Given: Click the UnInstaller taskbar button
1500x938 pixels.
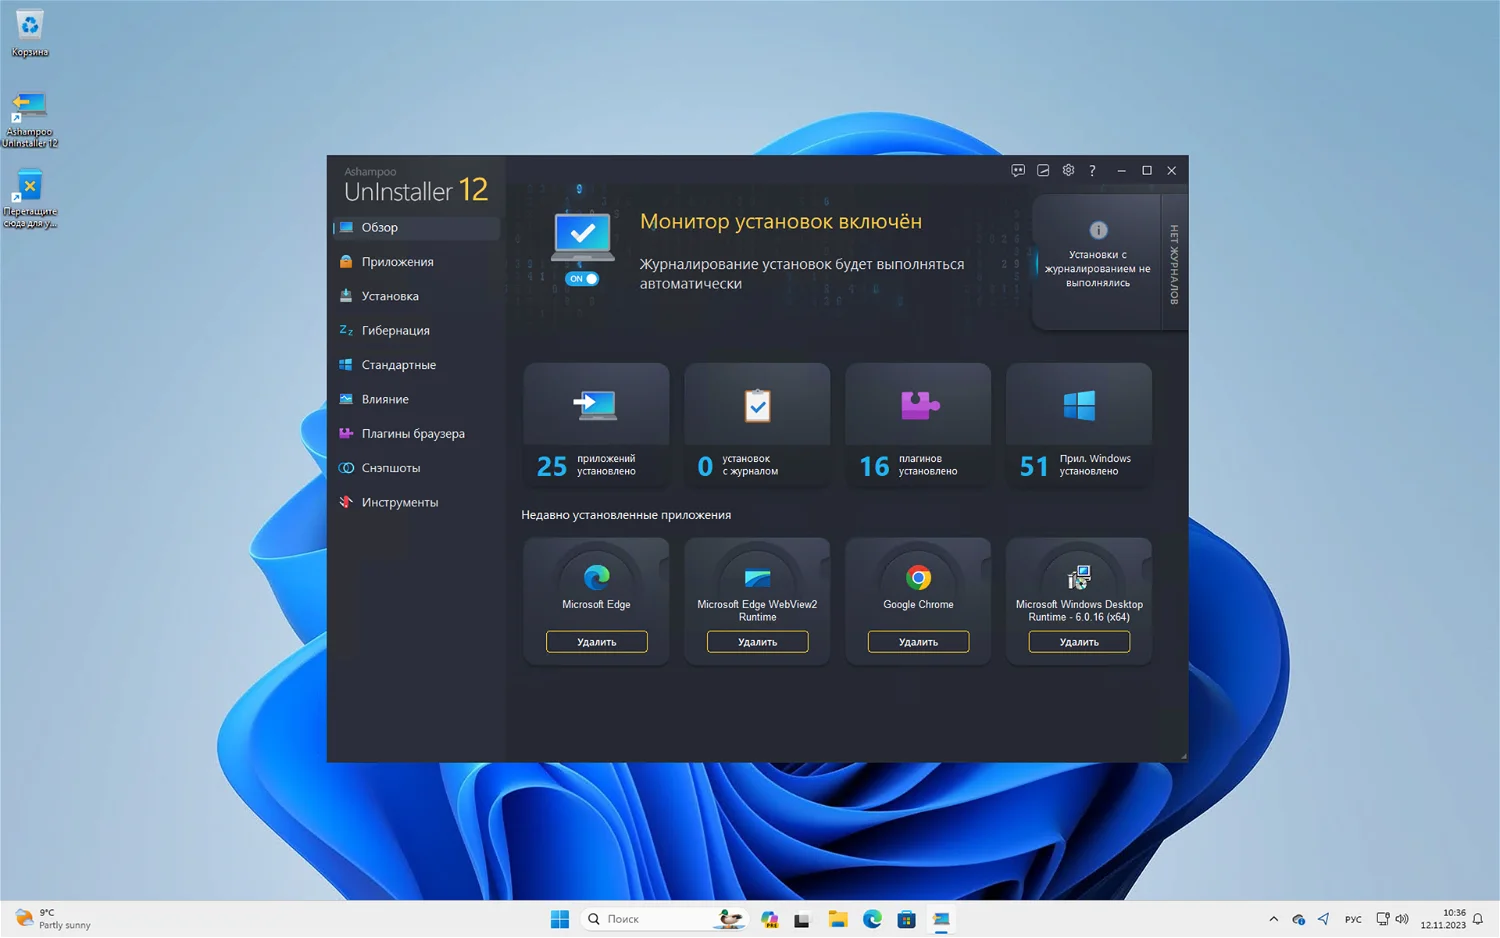Looking at the screenshot, I should click(941, 919).
